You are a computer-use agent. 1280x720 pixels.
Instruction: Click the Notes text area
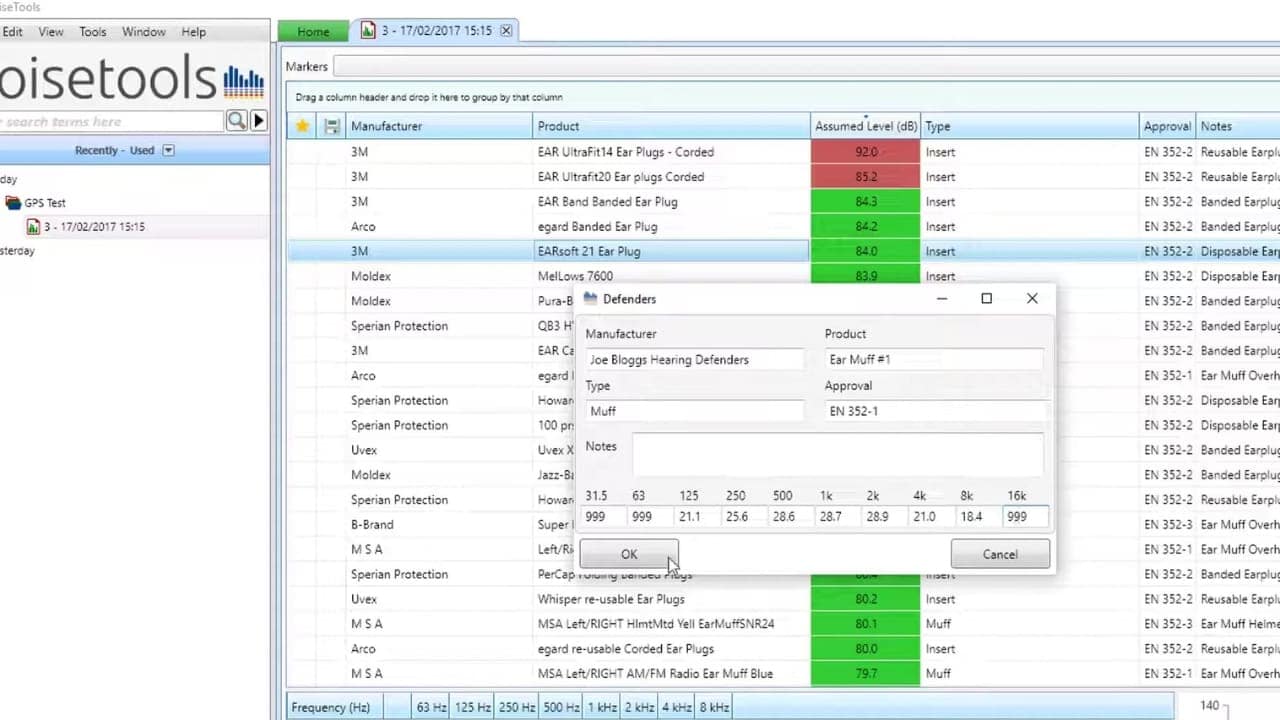pyautogui.click(x=838, y=454)
